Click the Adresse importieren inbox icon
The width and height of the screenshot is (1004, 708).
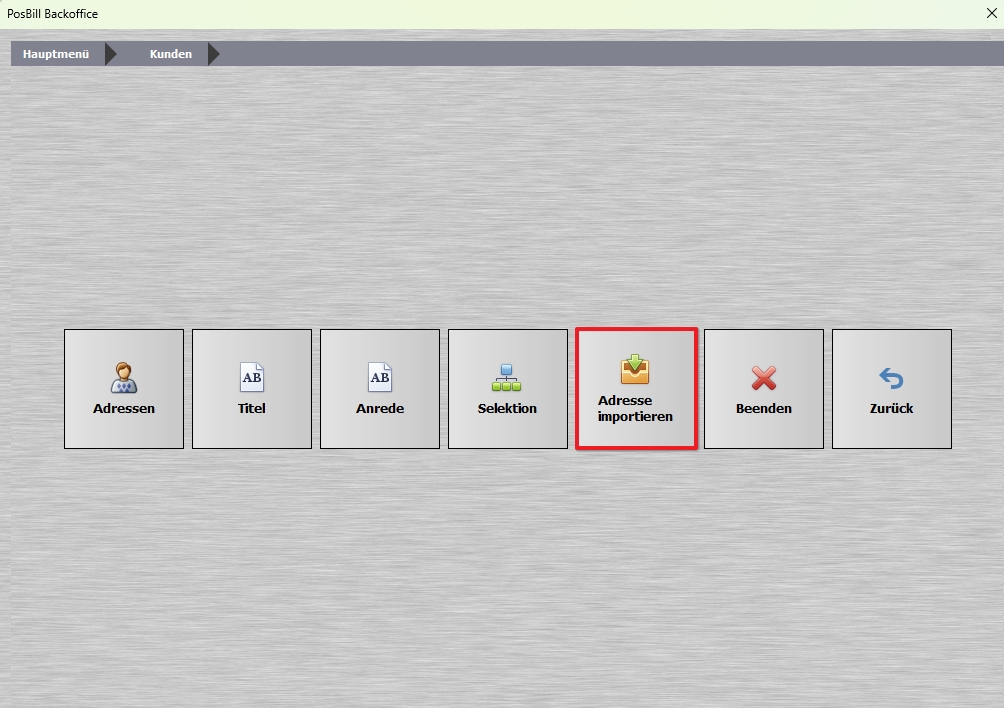tap(635, 369)
